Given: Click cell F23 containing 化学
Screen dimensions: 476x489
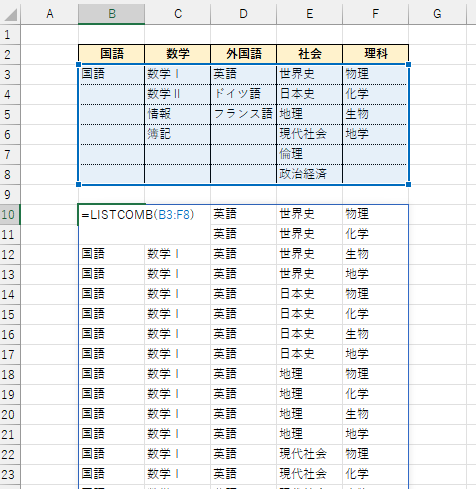Looking at the screenshot, I should click(x=376, y=474).
